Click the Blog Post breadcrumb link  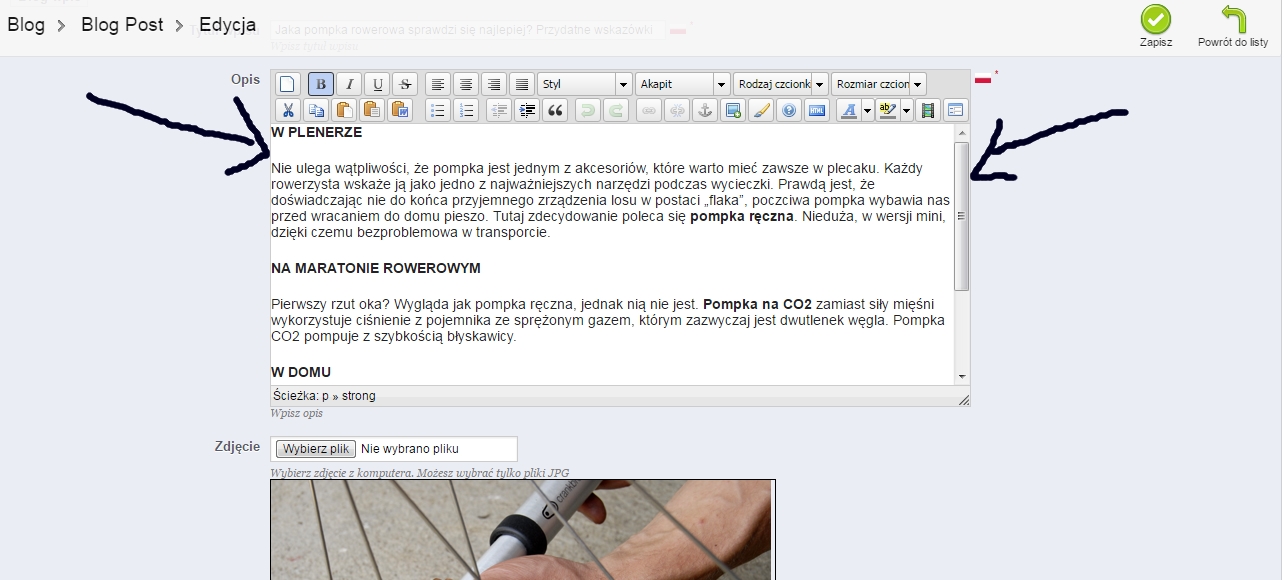tap(122, 25)
